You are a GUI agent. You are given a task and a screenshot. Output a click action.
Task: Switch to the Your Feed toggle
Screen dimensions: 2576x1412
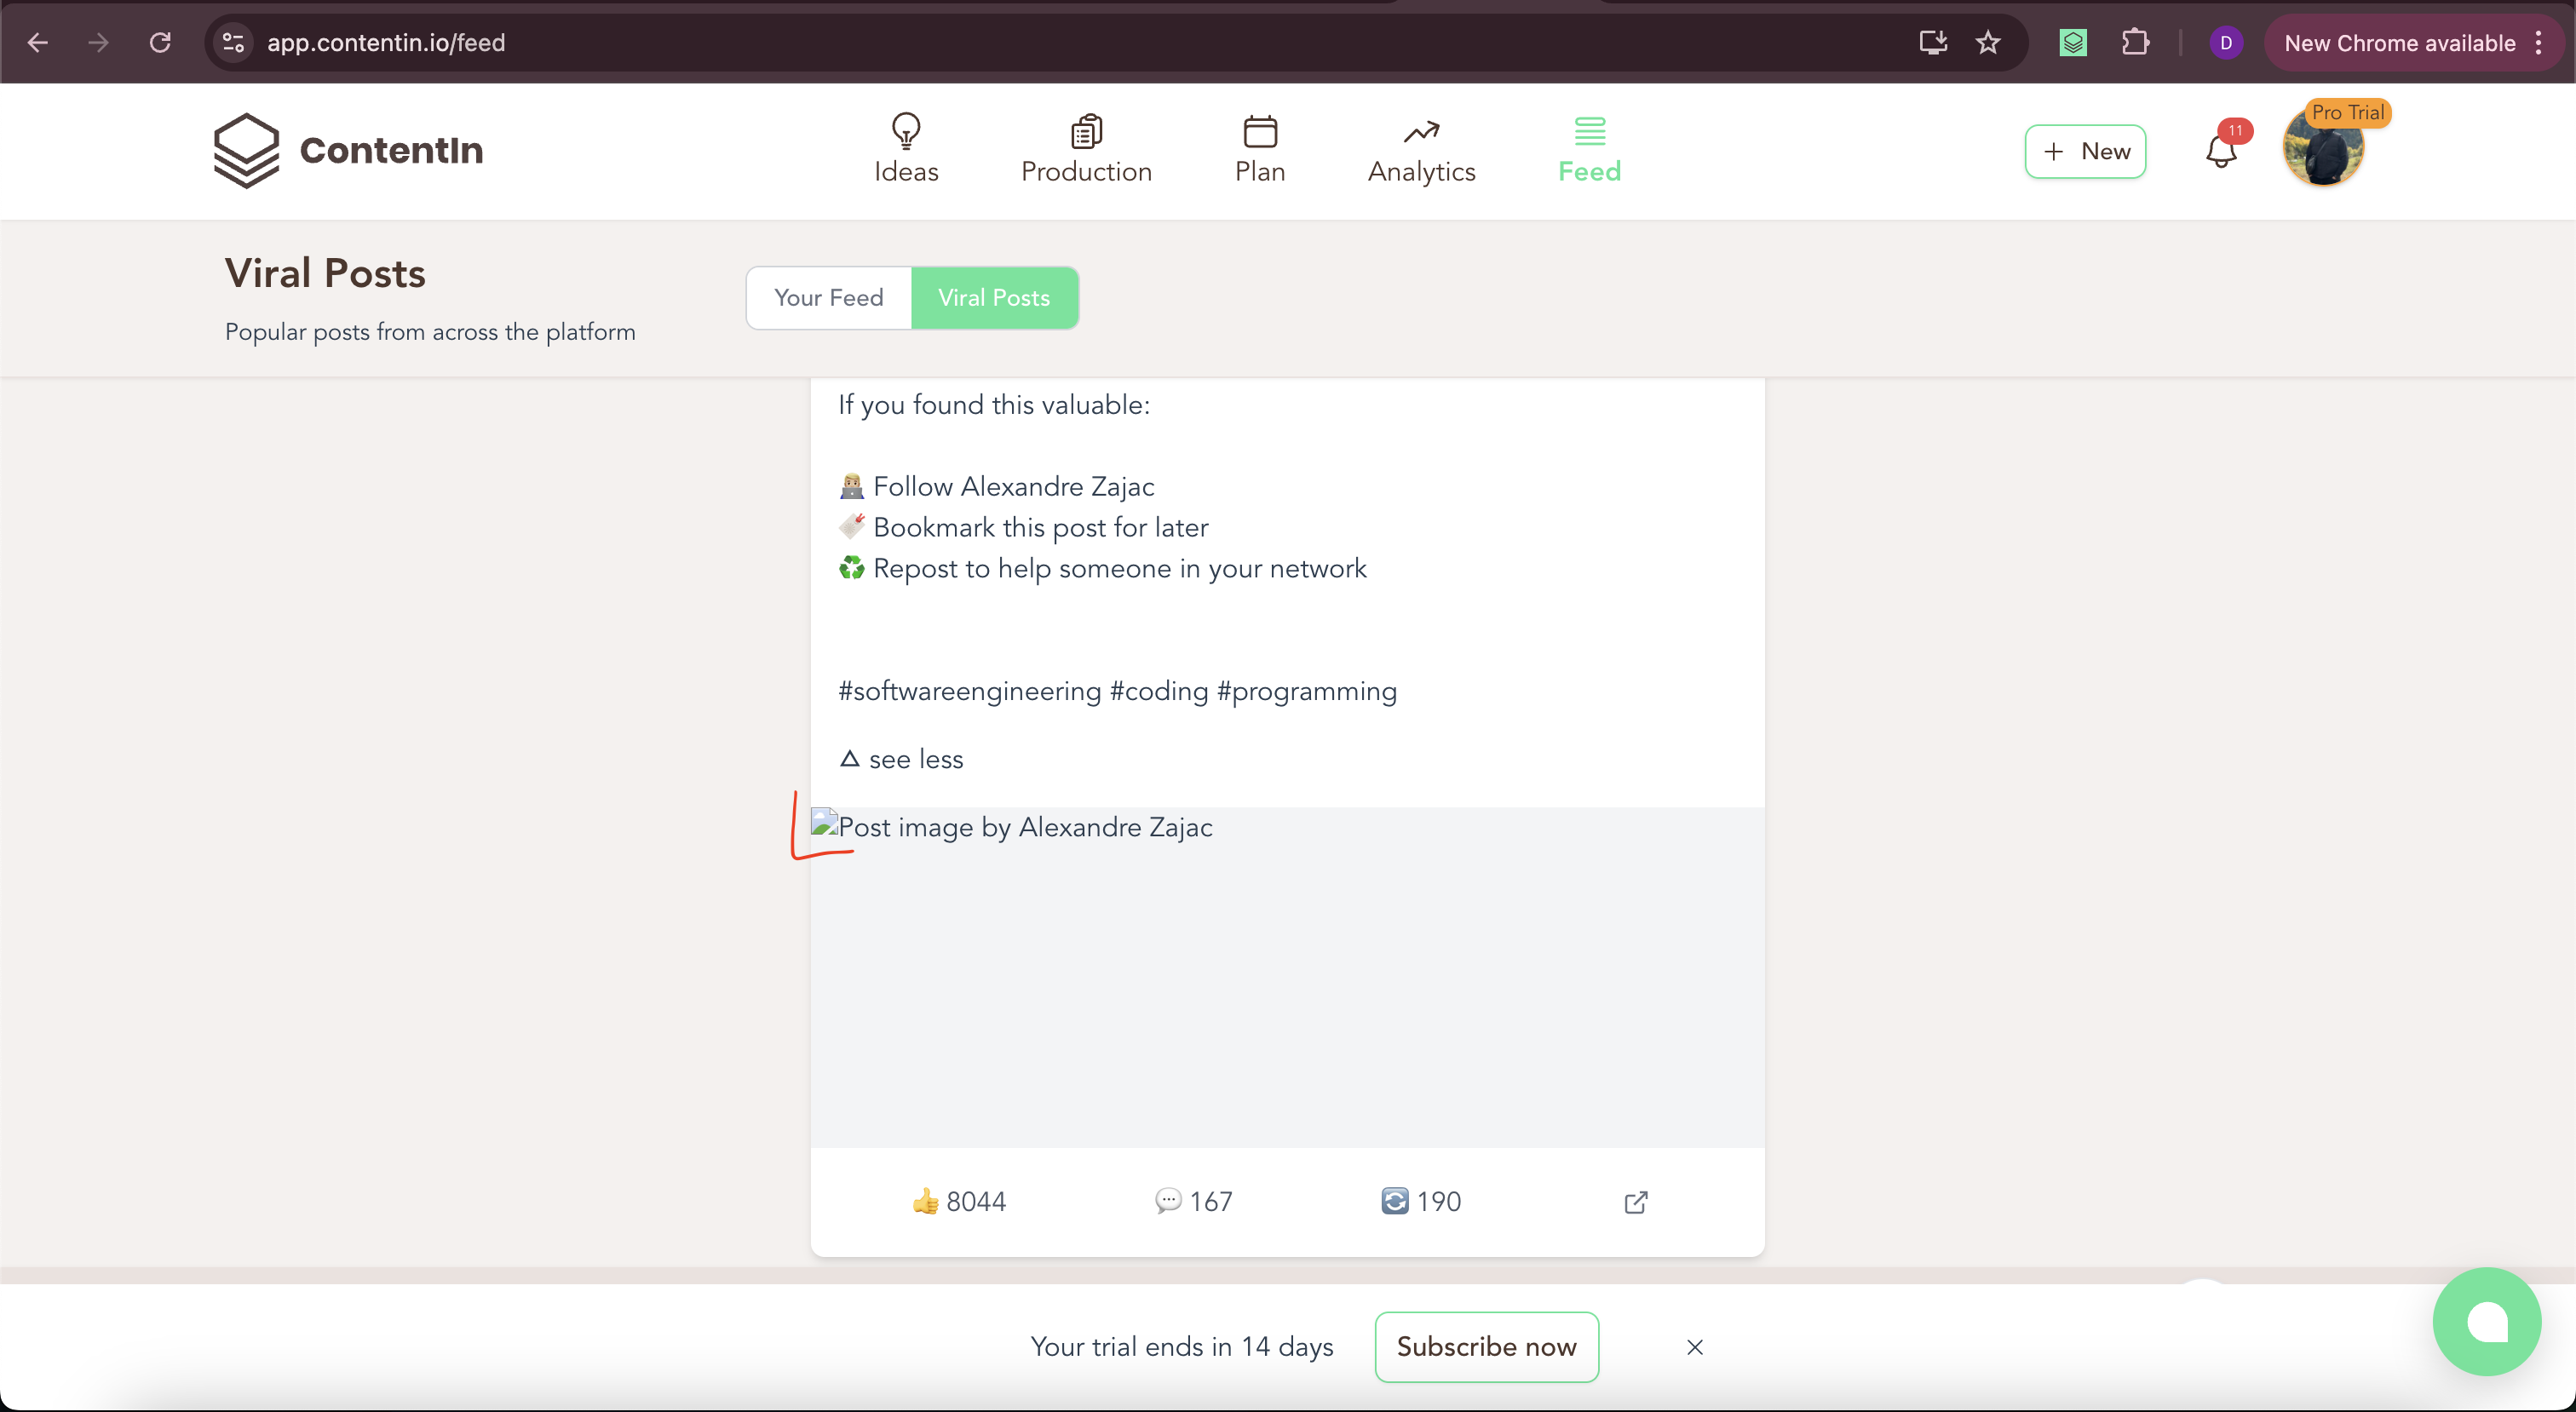(829, 297)
